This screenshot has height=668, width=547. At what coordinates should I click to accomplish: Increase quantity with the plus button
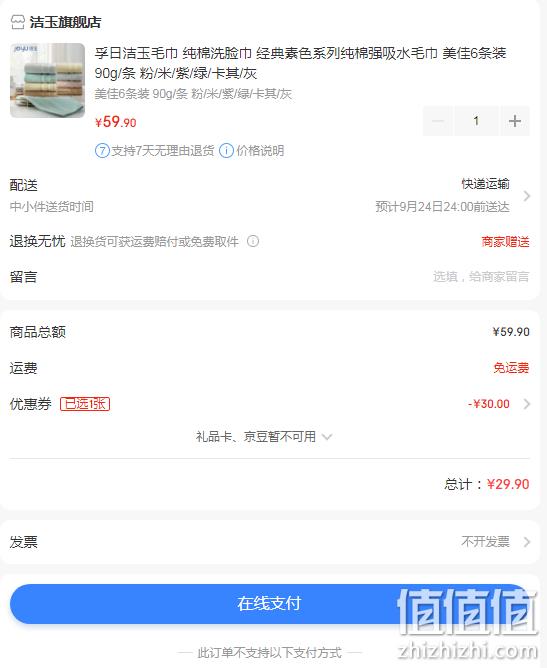(x=515, y=121)
